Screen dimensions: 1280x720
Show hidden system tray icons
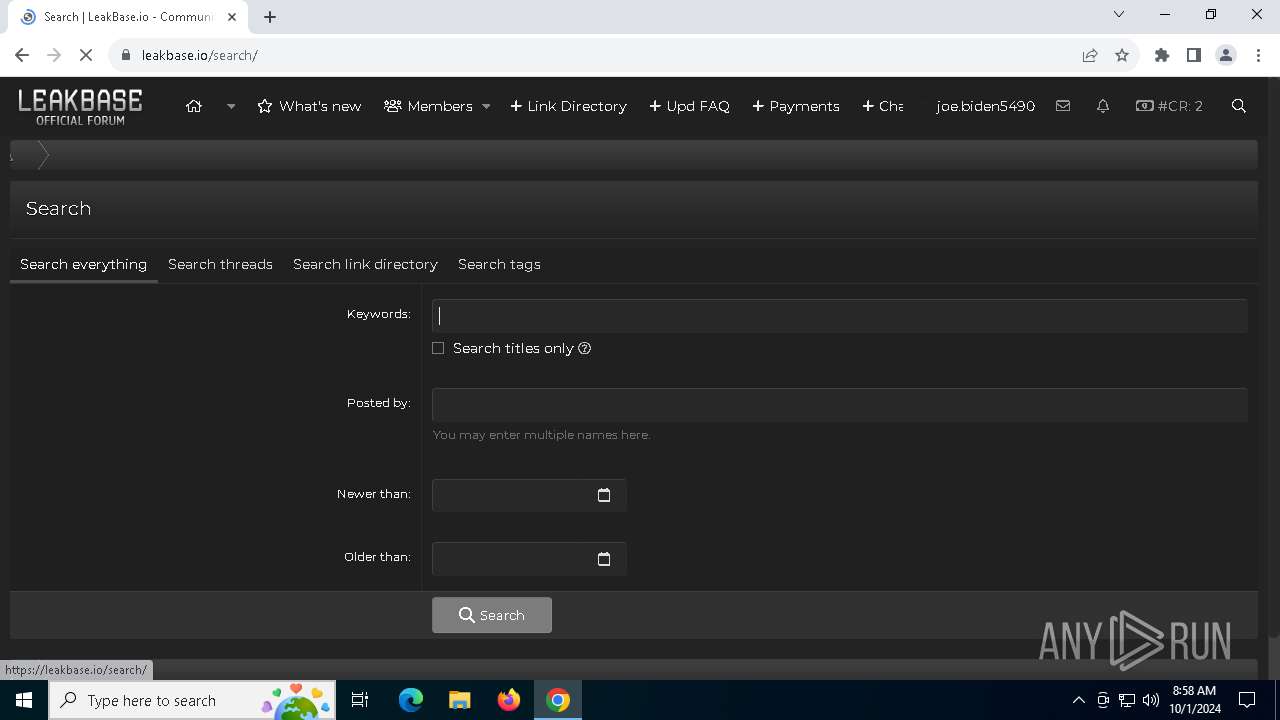coord(1079,700)
